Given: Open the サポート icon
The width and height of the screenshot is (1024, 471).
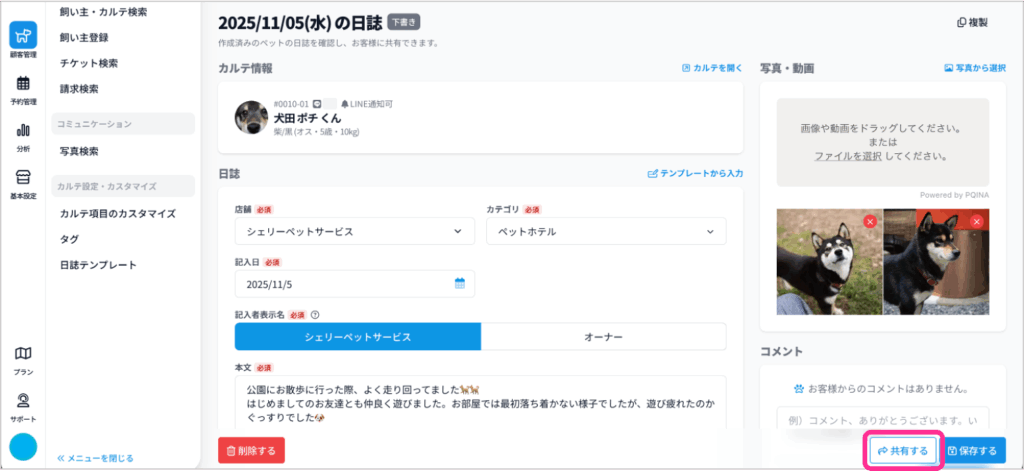Looking at the screenshot, I should point(23,405).
